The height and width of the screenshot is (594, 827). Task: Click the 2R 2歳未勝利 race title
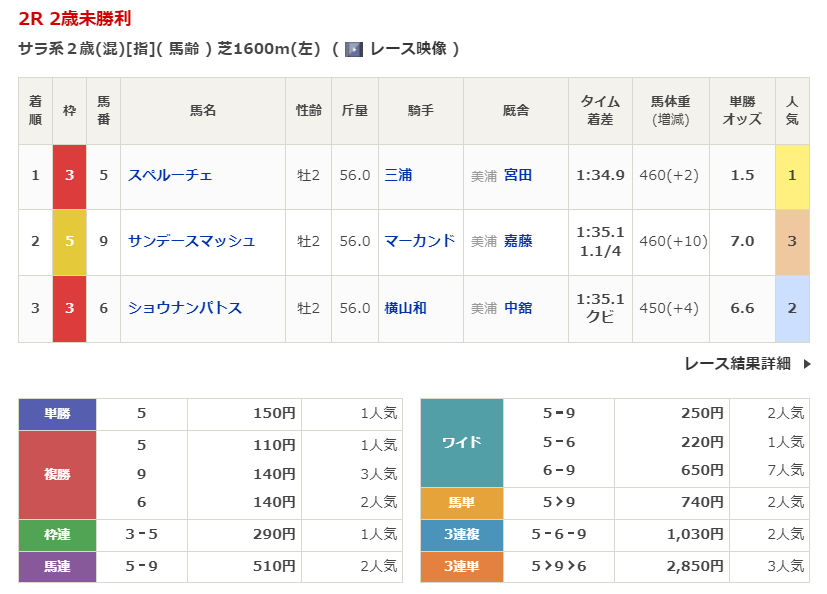point(75,19)
